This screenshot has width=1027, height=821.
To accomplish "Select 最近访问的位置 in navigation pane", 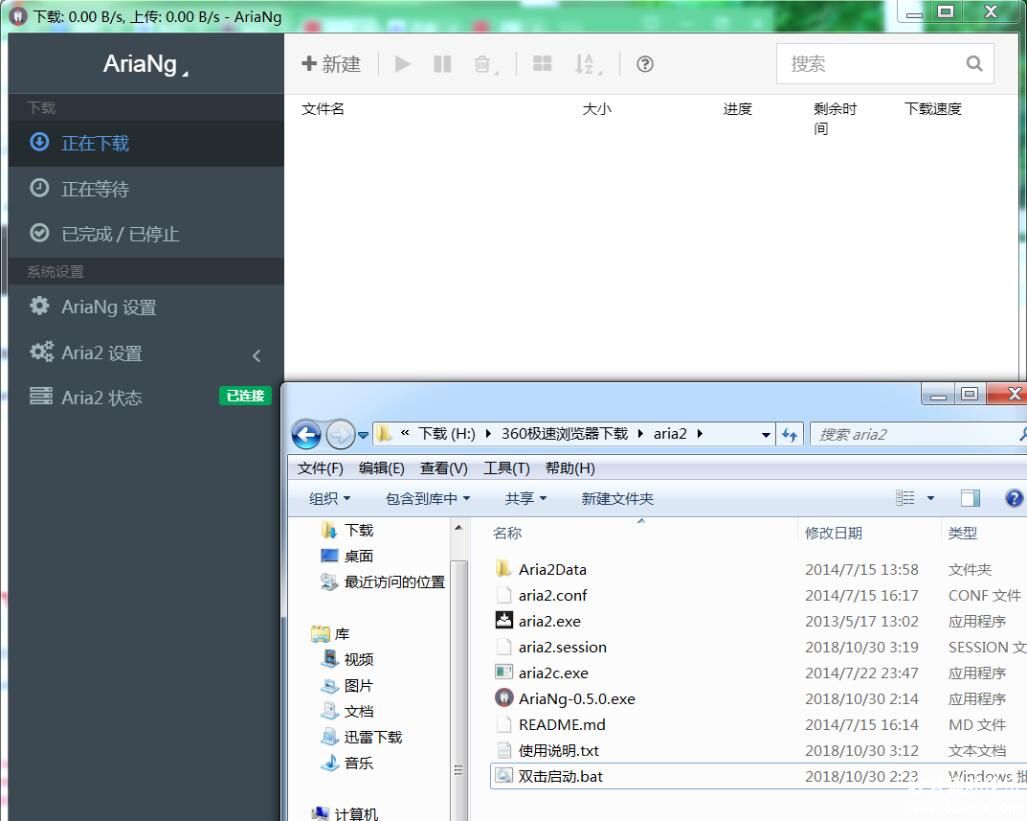I will (x=383, y=582).
